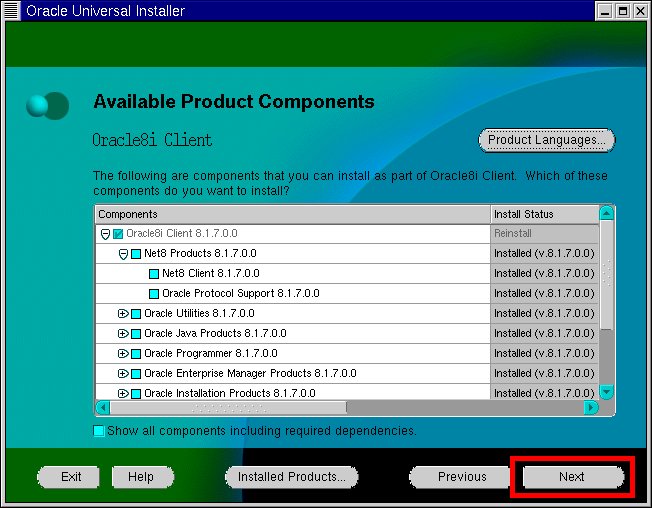The height and width of the screenshot is (508, 652).
Task: Check Oracle Installation Products checkbox
Action: [136, 394]
